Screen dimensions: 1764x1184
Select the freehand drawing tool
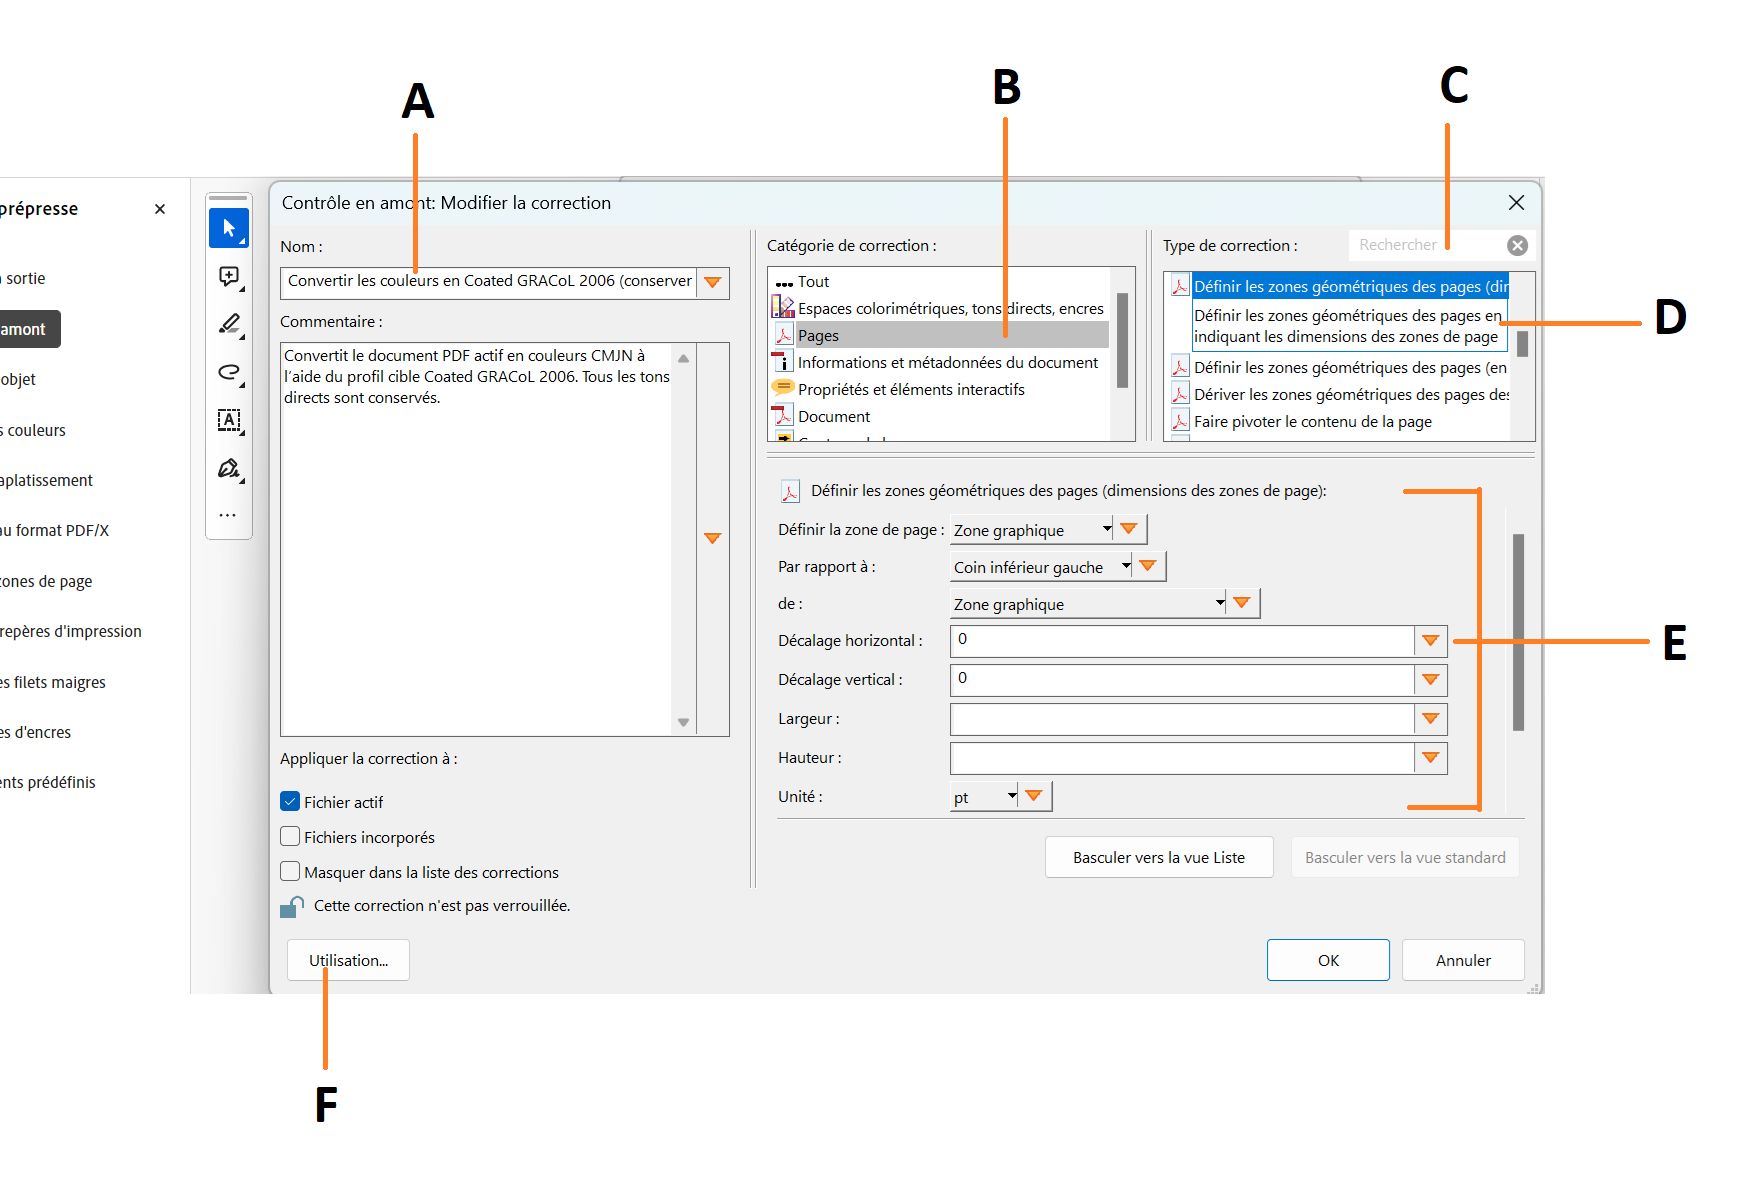click(228, 372)
